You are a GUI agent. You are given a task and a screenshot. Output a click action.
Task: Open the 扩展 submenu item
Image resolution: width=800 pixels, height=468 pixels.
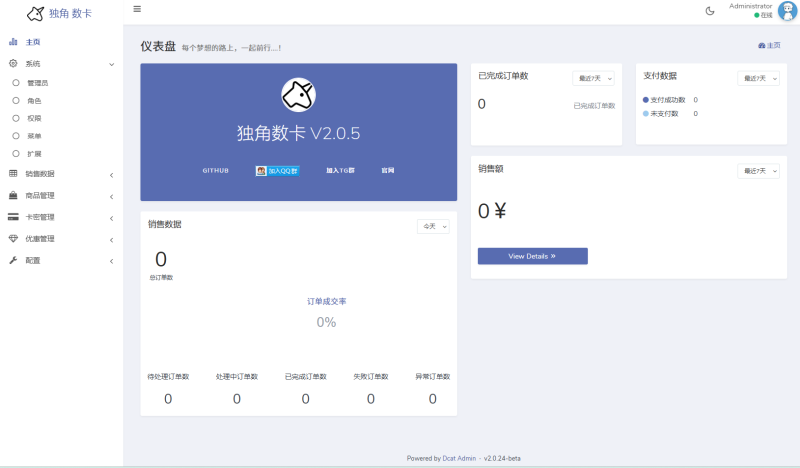click(34, 154)
